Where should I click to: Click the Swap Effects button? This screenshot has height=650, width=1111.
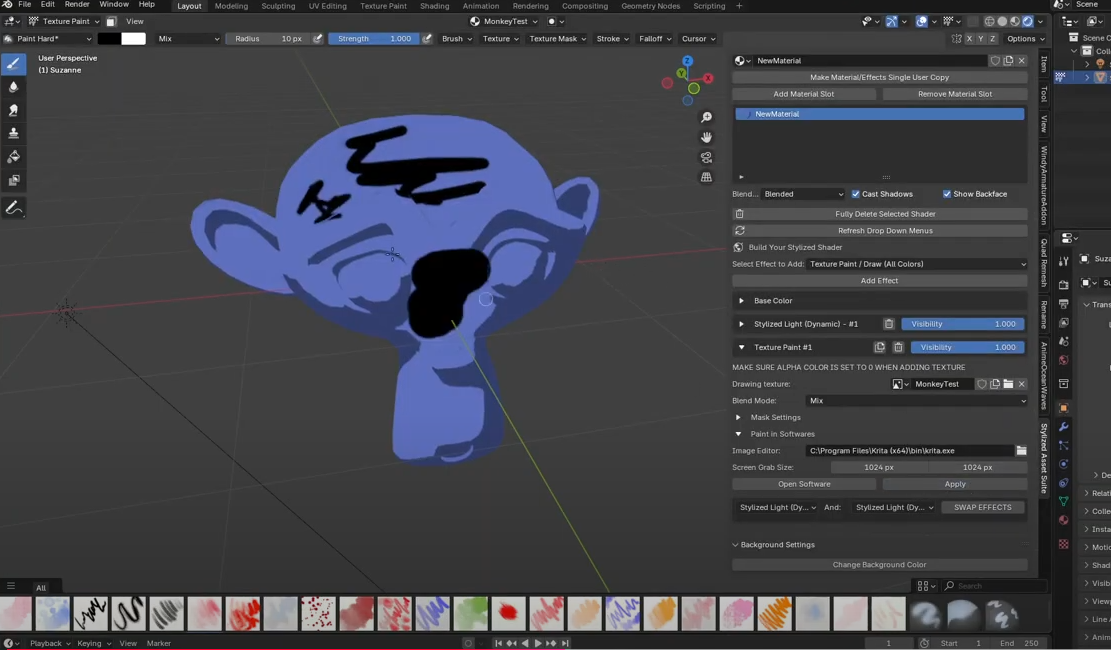click(982, 507)
